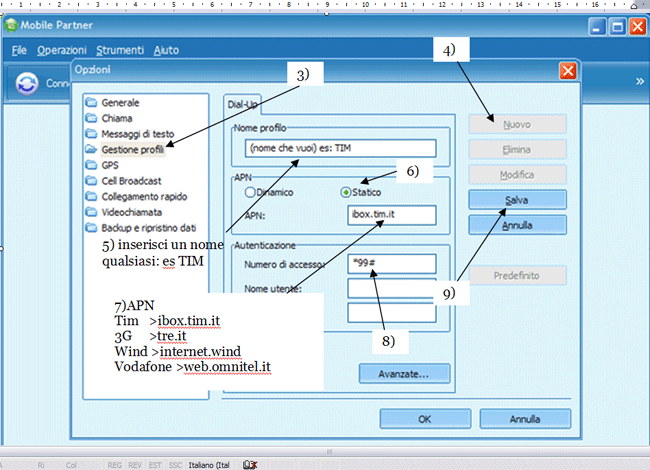Image resolution: width=650 pixels, height=470 pixels.
Task: Click the spell-check book icon in status bar
Action: (249, 464)
